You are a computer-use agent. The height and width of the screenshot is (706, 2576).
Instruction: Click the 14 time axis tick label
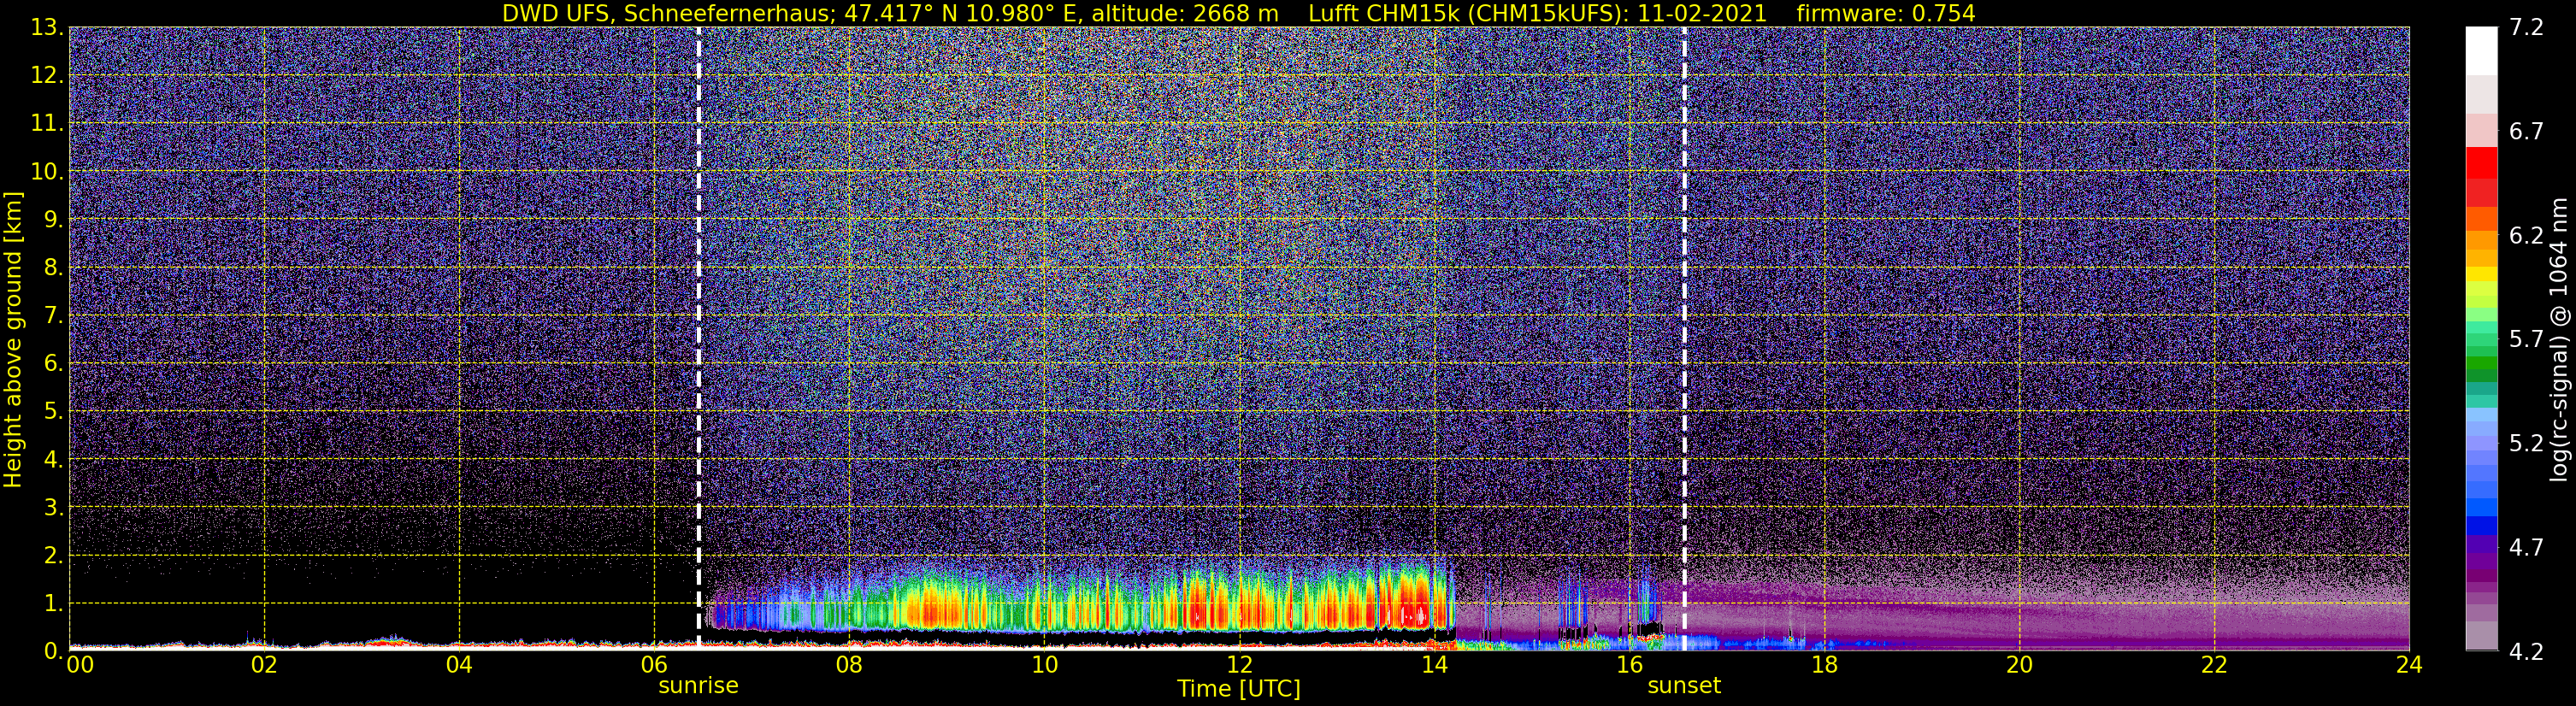[x=1434, y=665]
